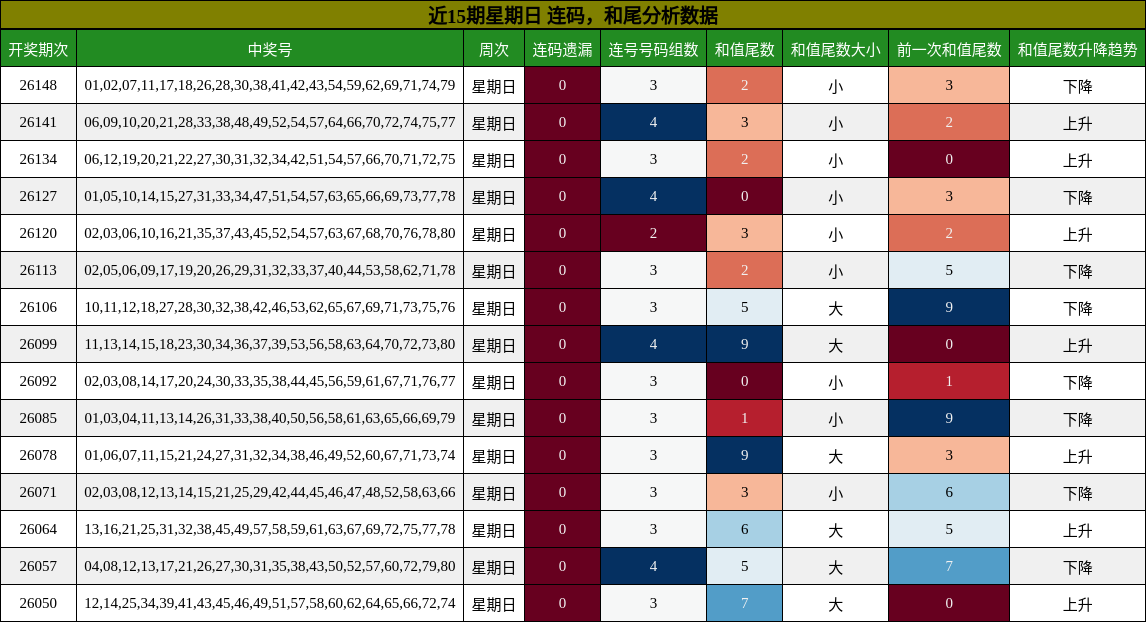The width and height of the screenshot is (1146, 622).
Task: Click 上升 trend in row 26141
Action: (1077, 123)
